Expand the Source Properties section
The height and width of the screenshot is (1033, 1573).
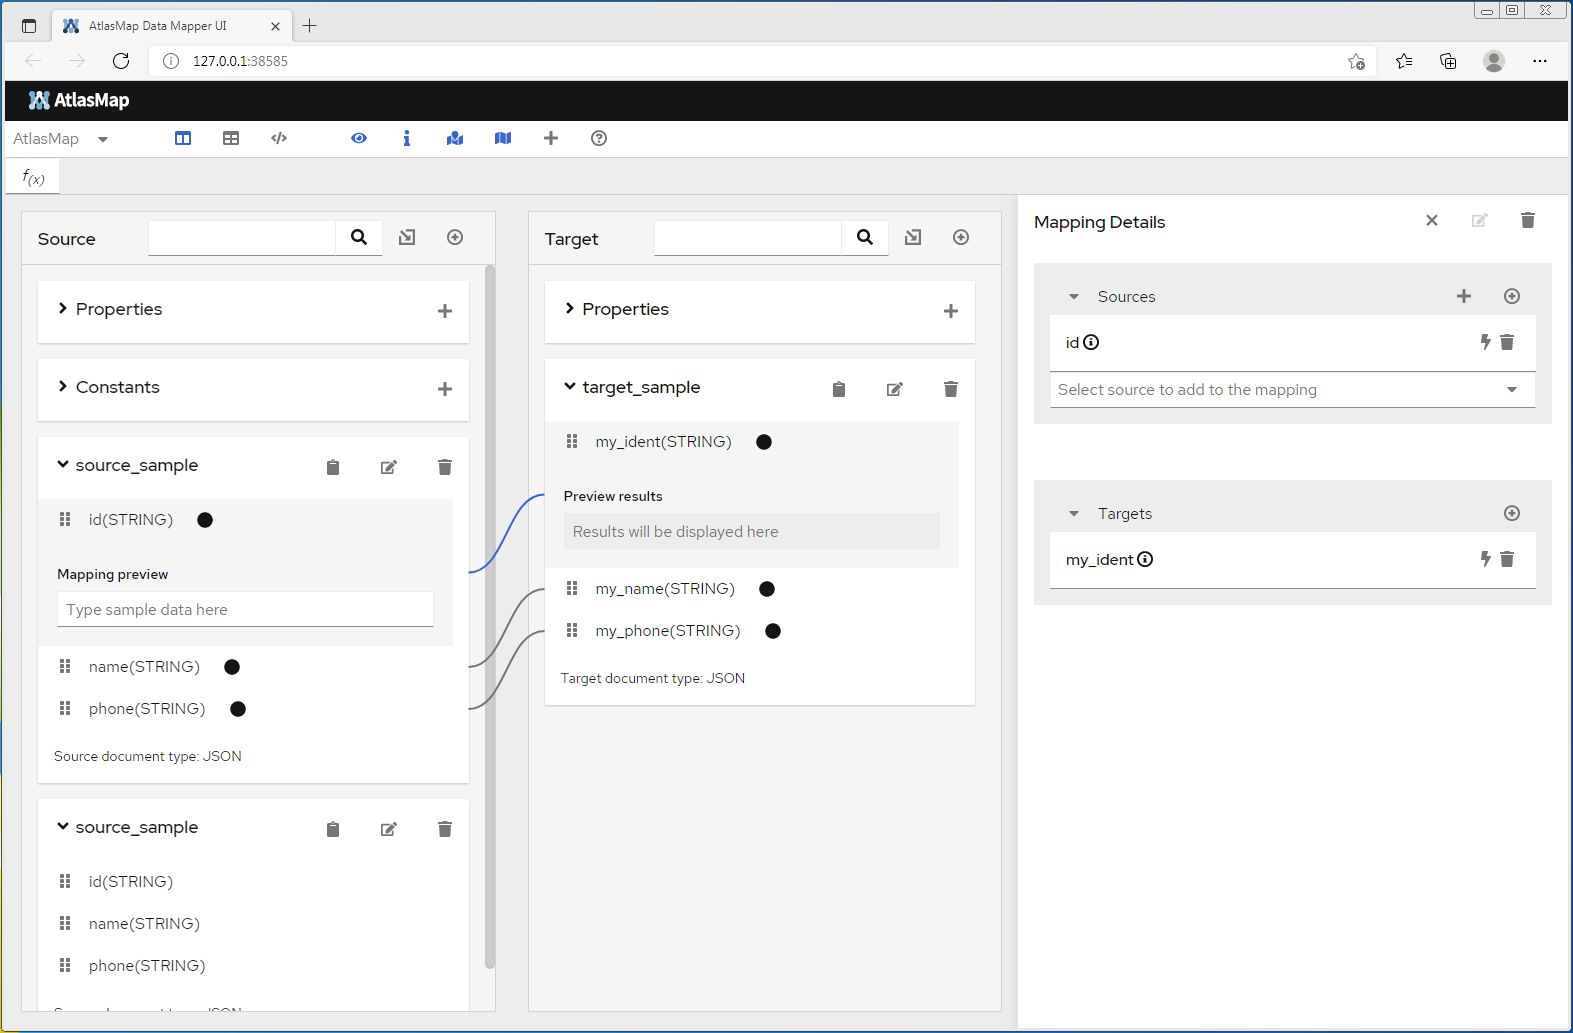tap(63, 309)
